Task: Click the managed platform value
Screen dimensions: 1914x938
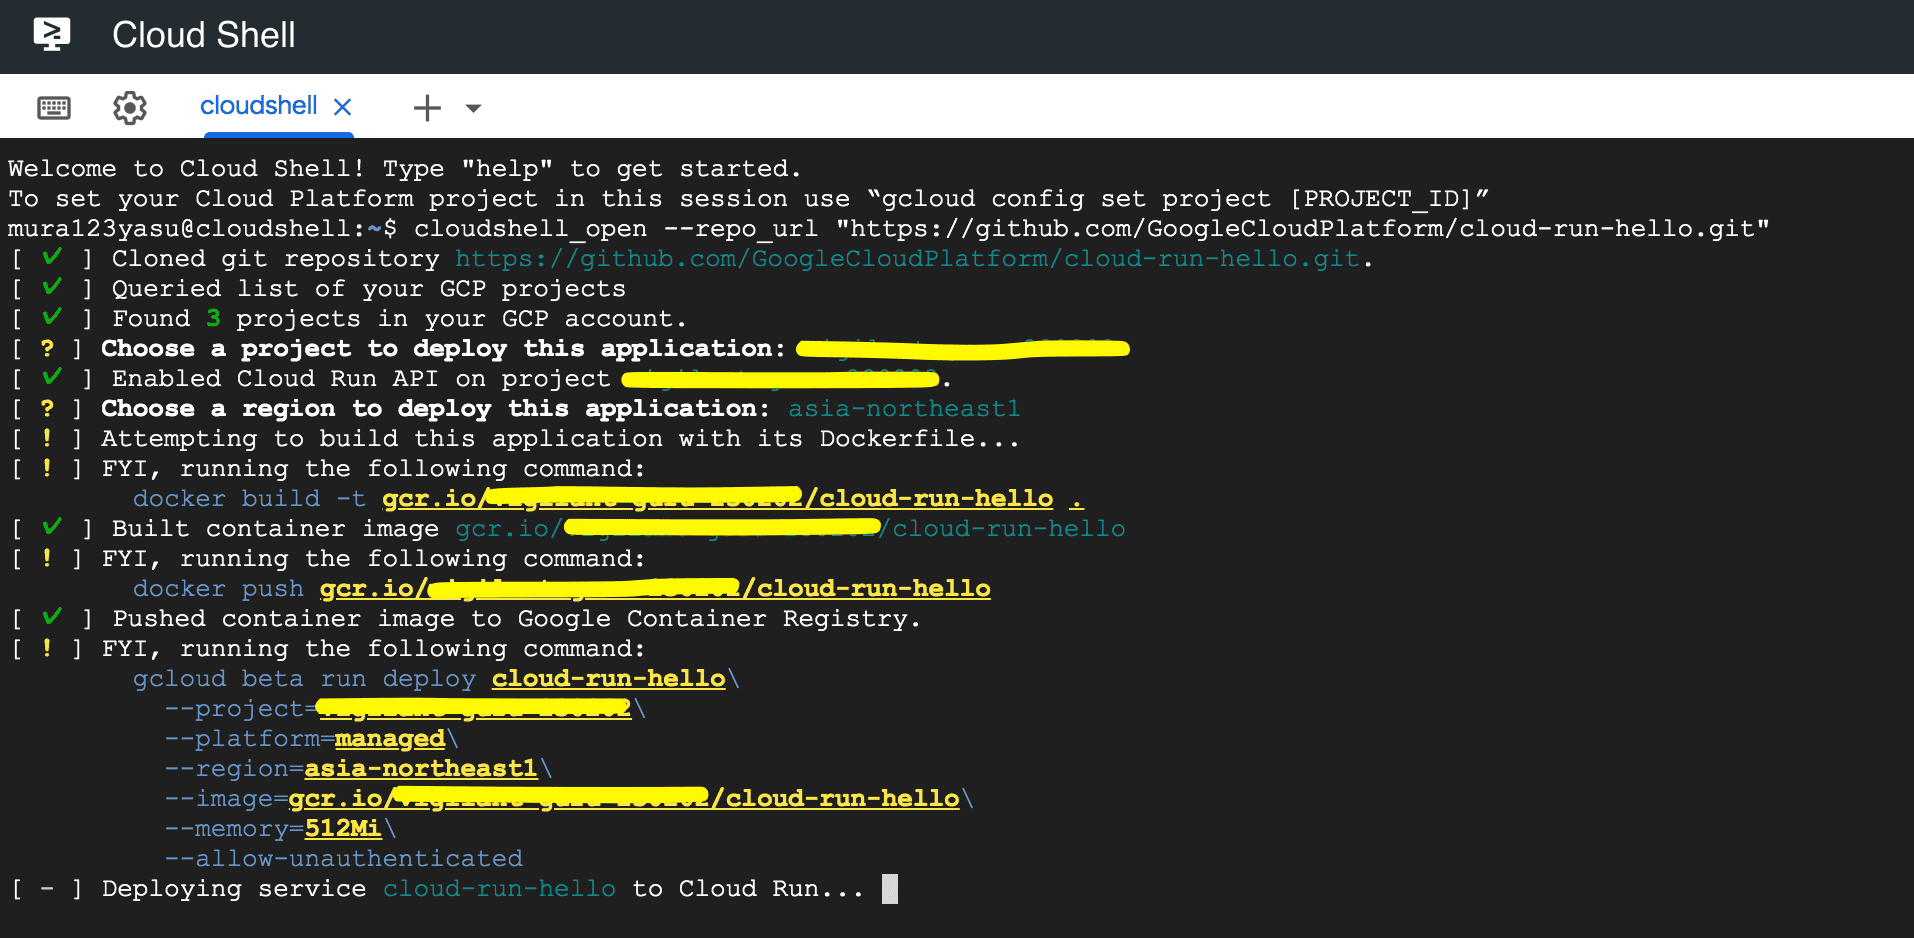Action: click(x=390, y=739)
